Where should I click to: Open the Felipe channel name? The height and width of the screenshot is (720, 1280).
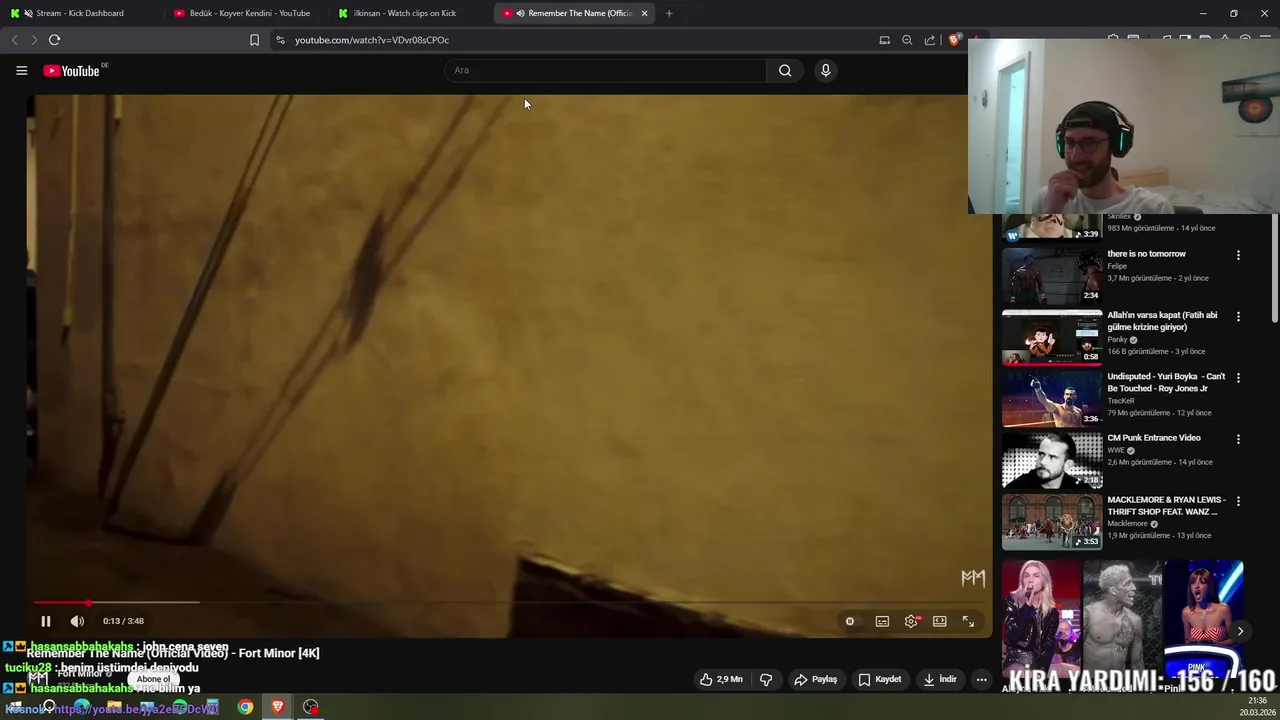click(x=1117, y=266)
